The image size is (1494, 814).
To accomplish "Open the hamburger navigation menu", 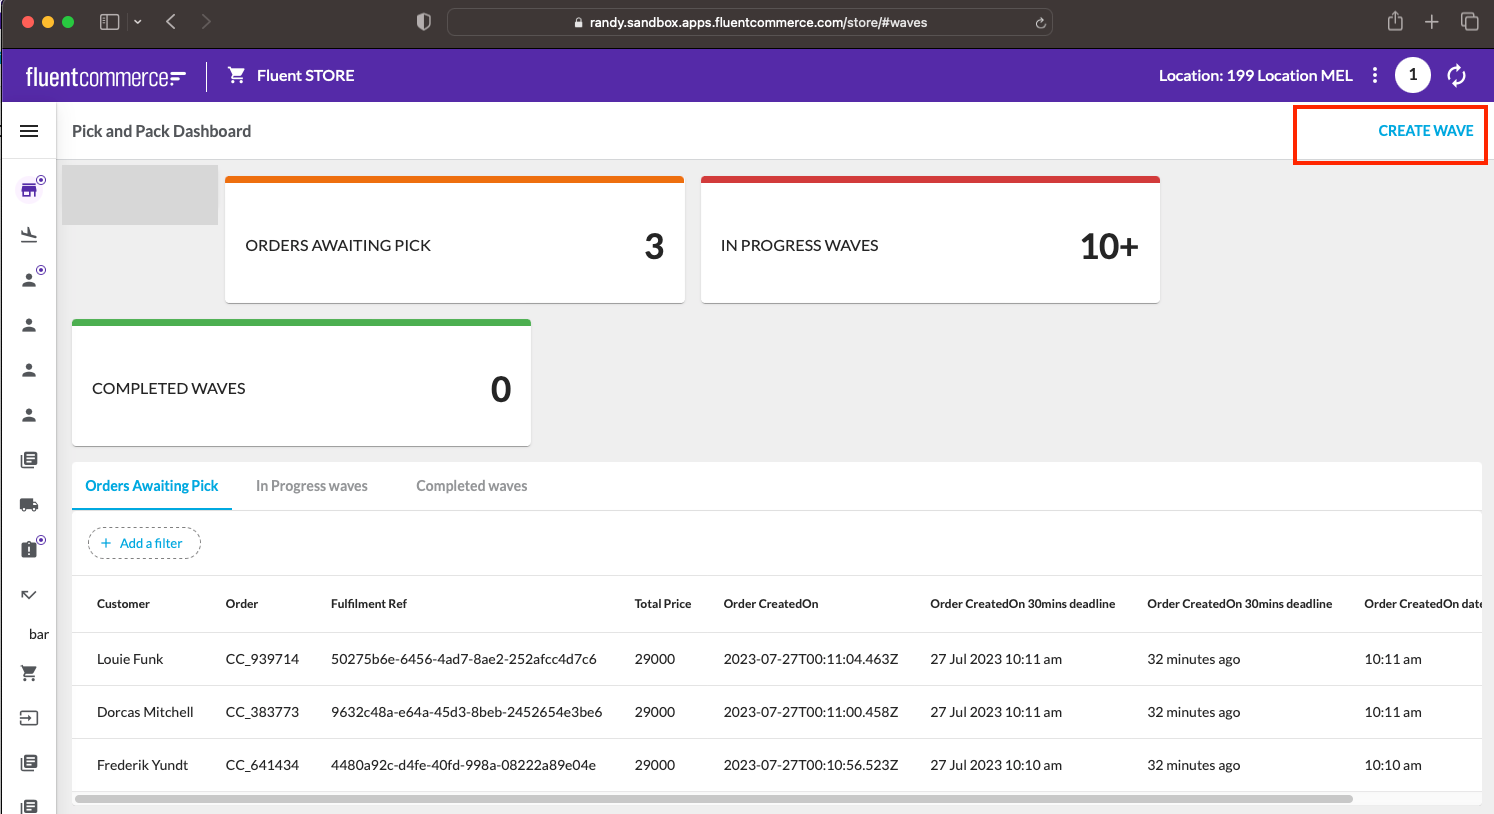I will click(x=29, y=131).
